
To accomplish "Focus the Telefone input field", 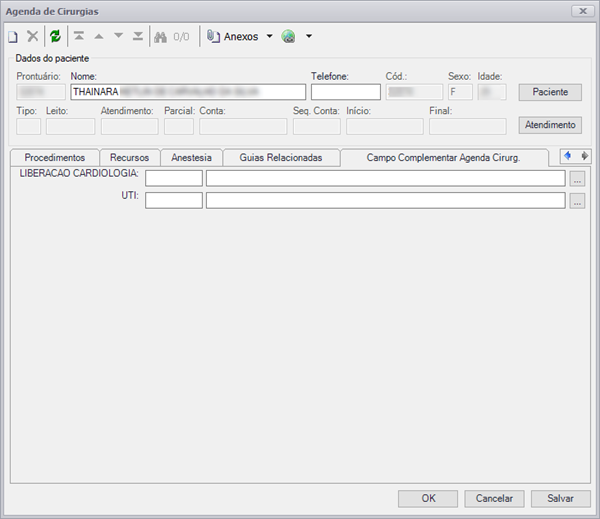I will click(x=346, y=92).
